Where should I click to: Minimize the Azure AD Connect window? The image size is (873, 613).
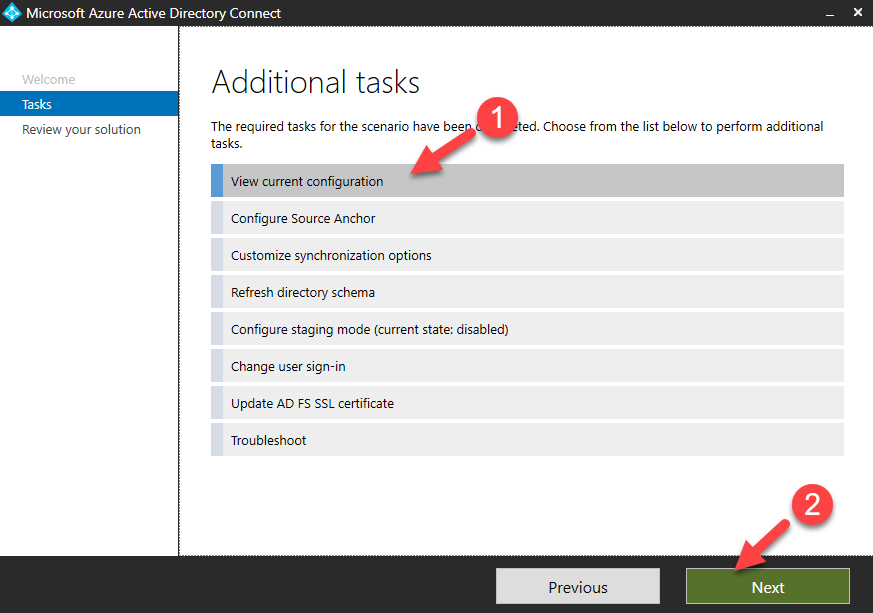(x=830, y=13)
